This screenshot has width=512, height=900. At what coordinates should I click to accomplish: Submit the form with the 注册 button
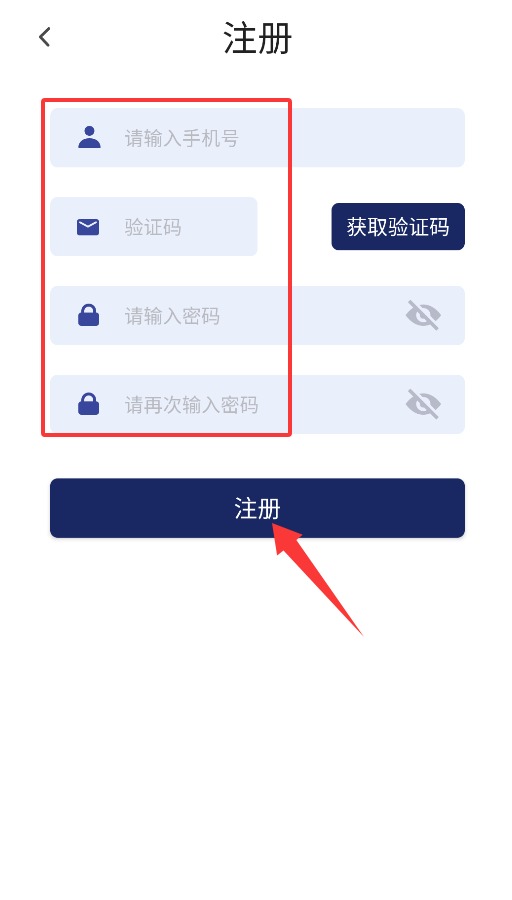coord(257,508)
